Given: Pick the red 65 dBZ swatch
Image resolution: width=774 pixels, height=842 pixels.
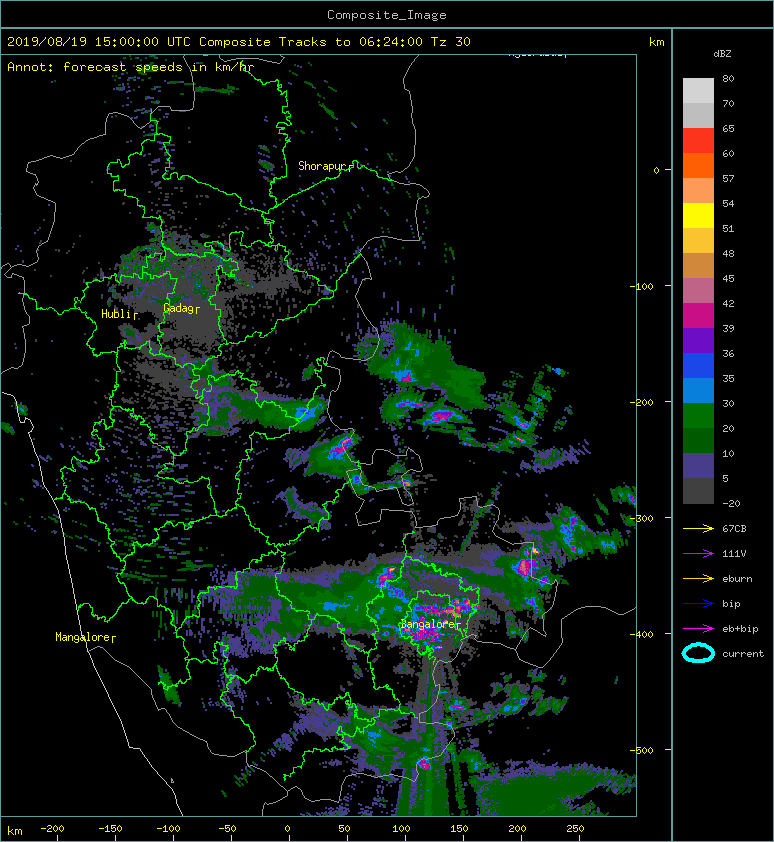Looking at the screenshot, I should click(x=698, y=140).
